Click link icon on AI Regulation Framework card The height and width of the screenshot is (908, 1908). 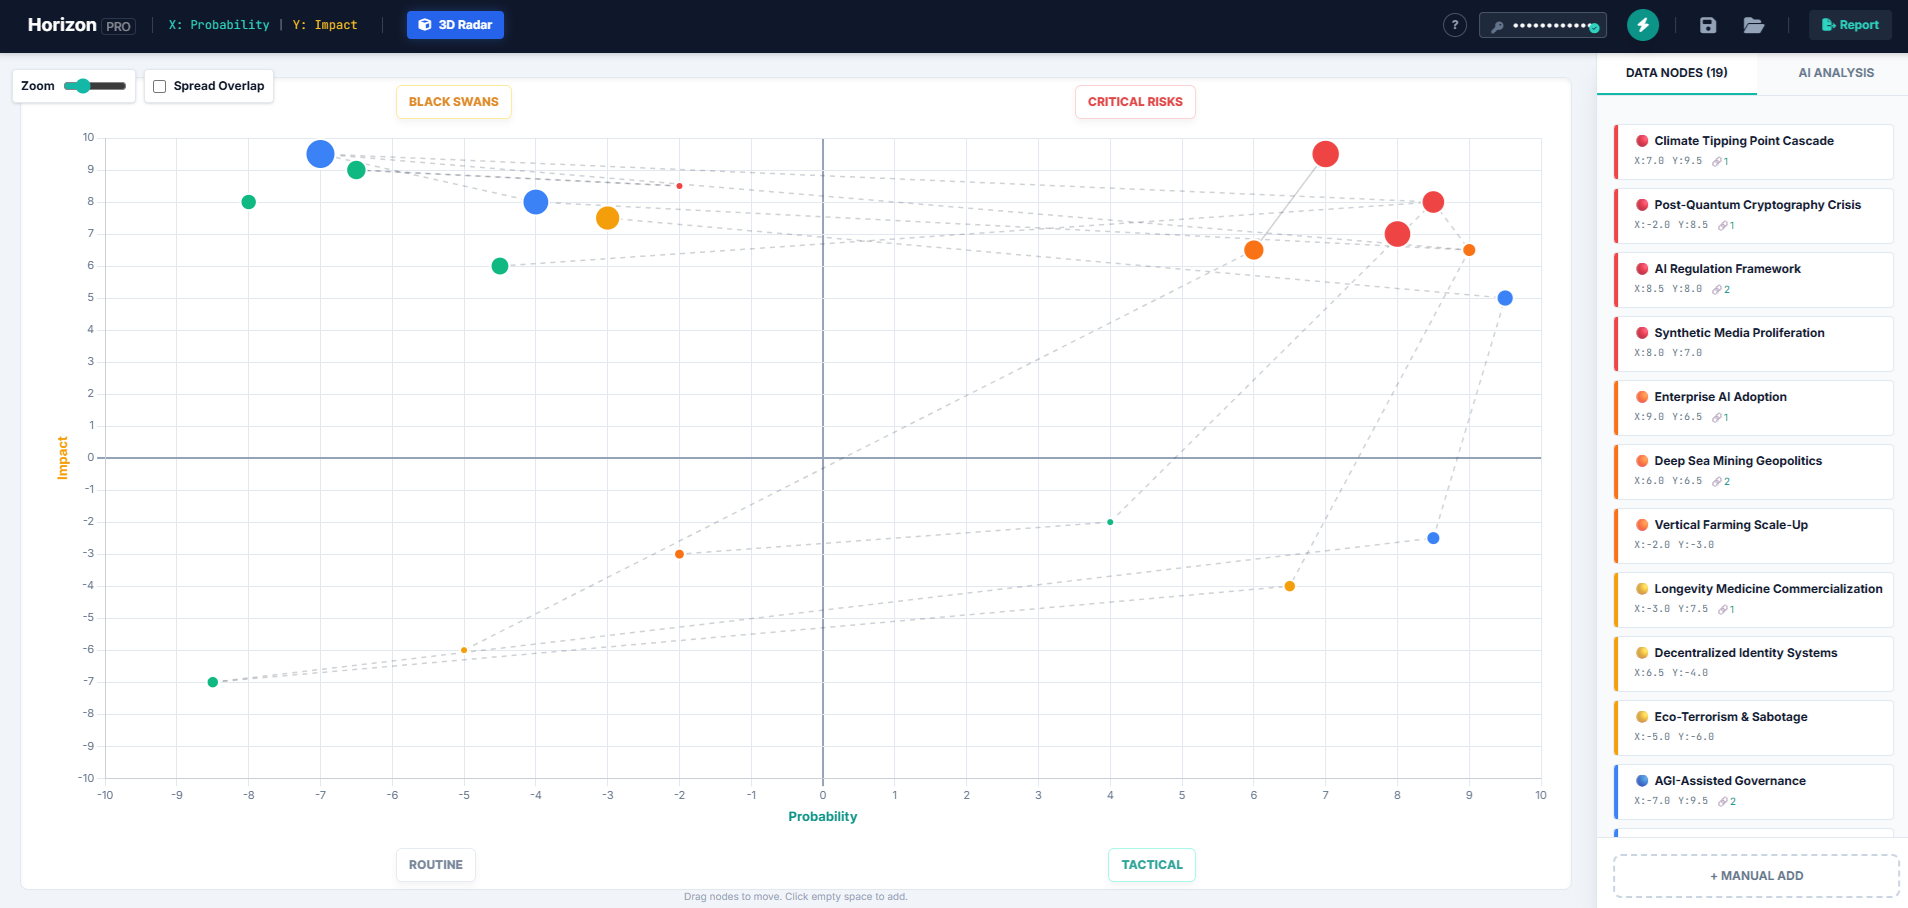click(1717, 289)
